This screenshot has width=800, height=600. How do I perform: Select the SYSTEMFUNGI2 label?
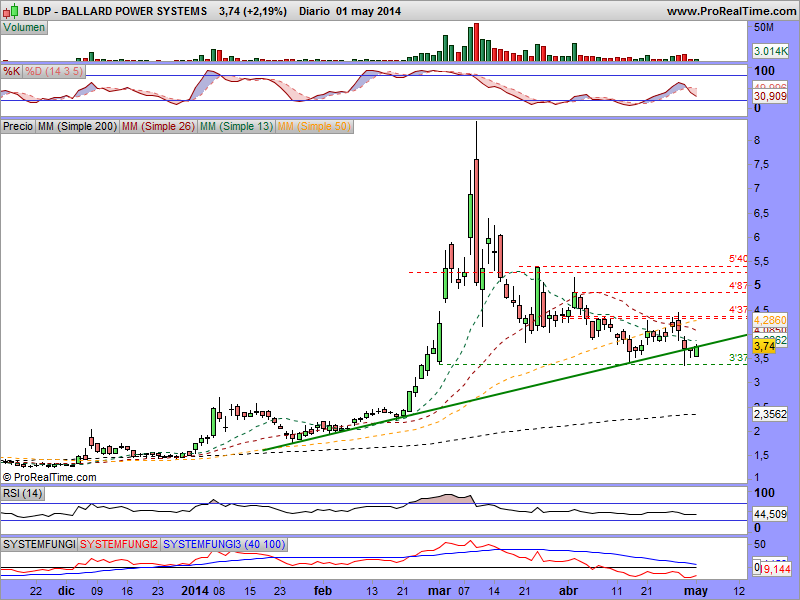point(119,544)
